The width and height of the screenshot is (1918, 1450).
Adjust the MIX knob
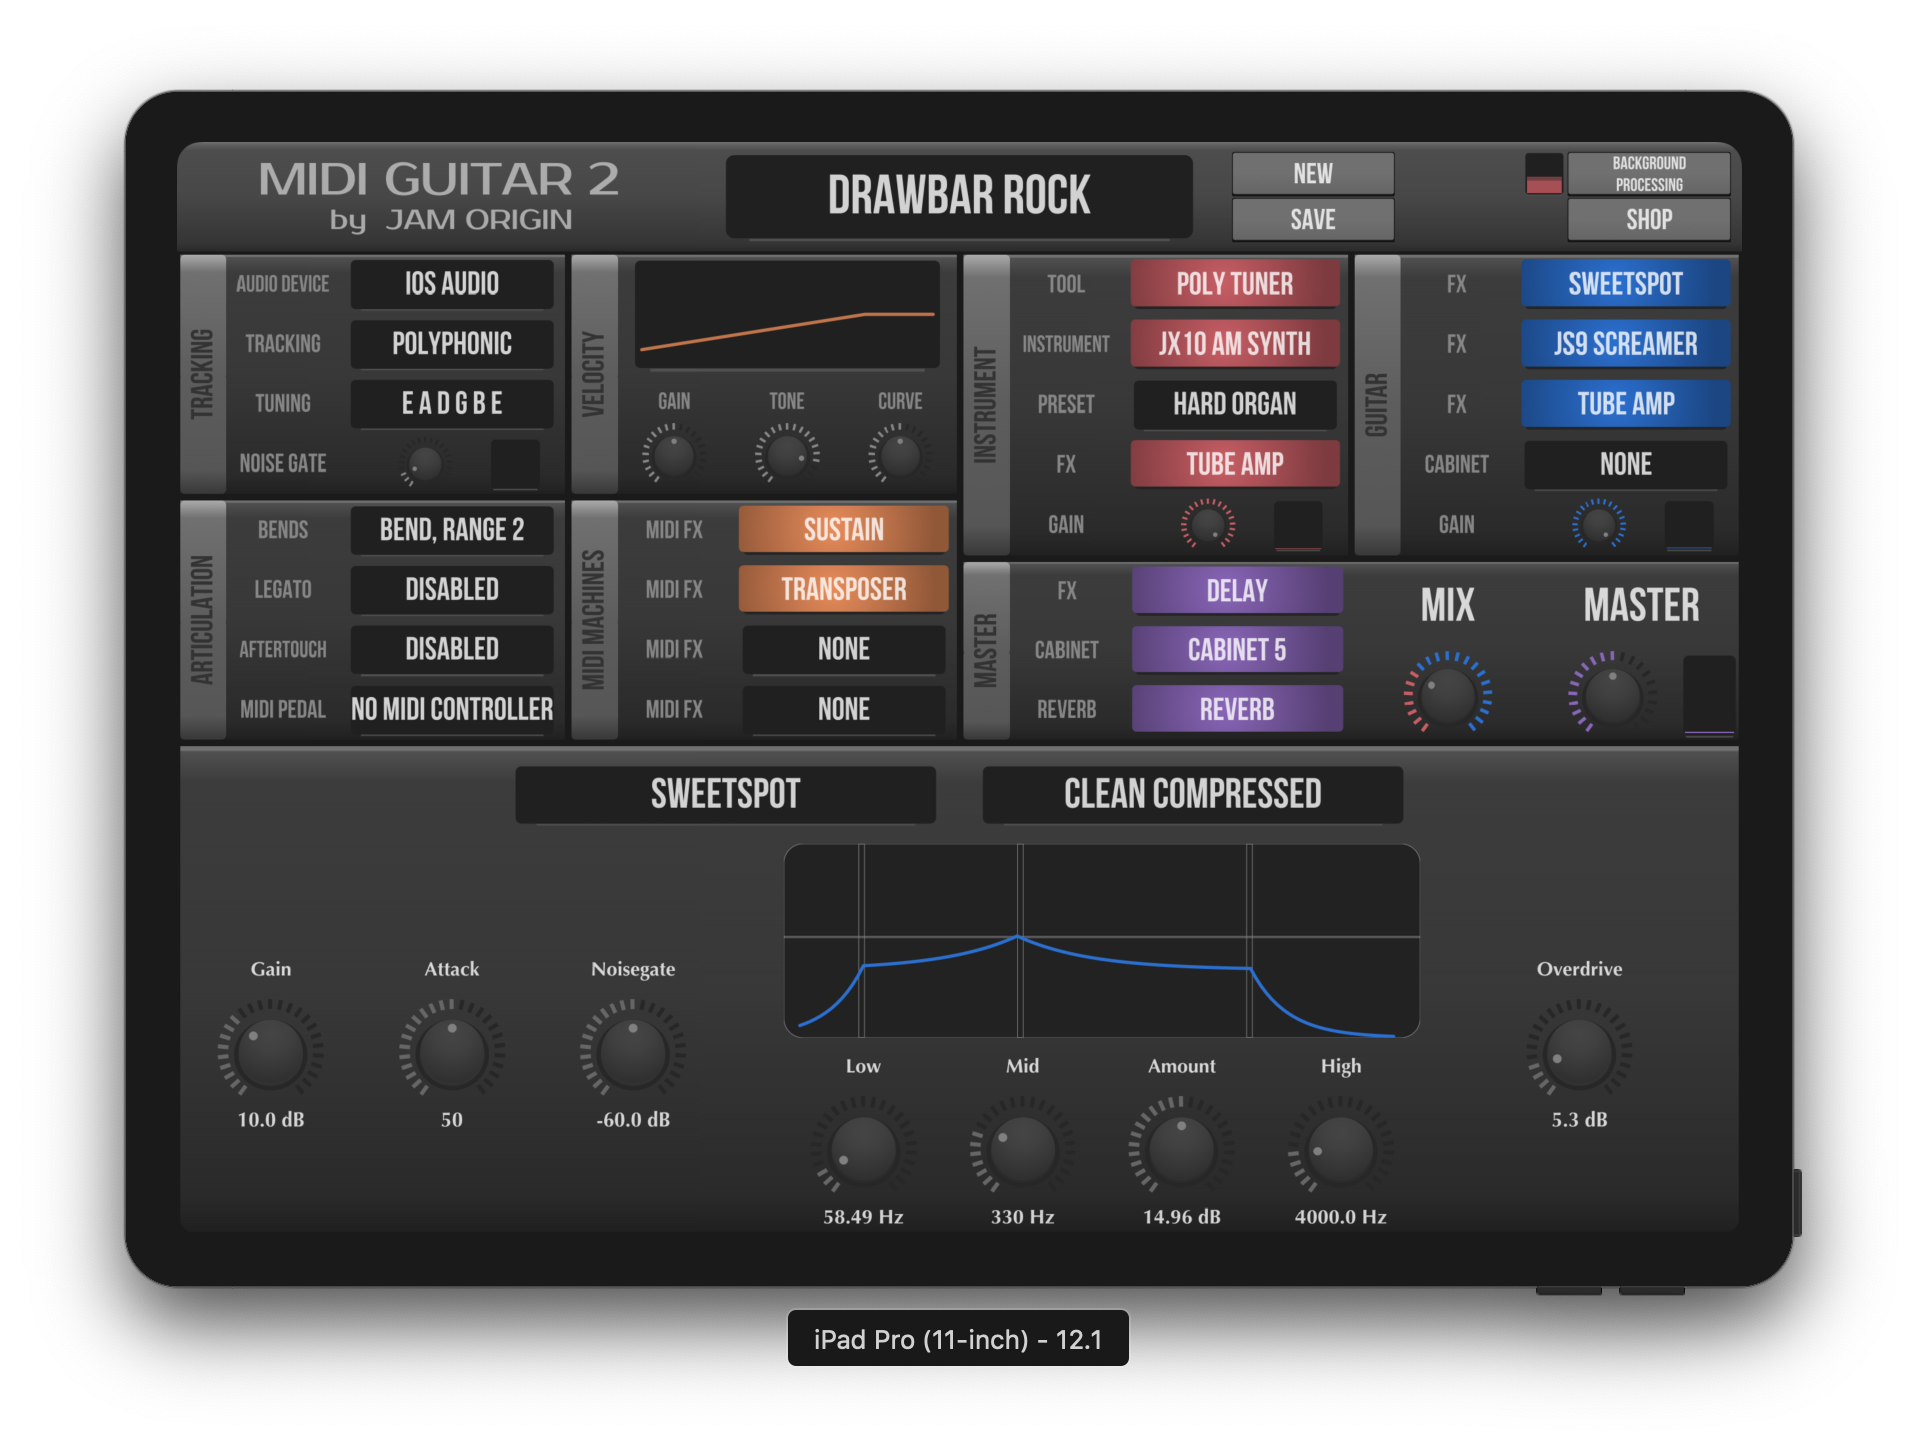coord(1448,693)
